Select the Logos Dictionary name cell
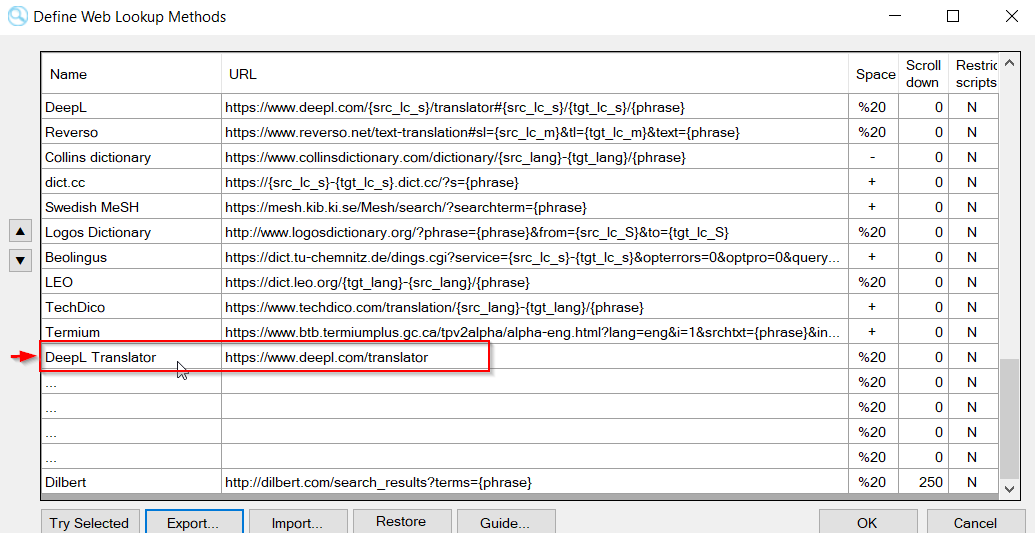1035x533 pixels. (132, 232)
